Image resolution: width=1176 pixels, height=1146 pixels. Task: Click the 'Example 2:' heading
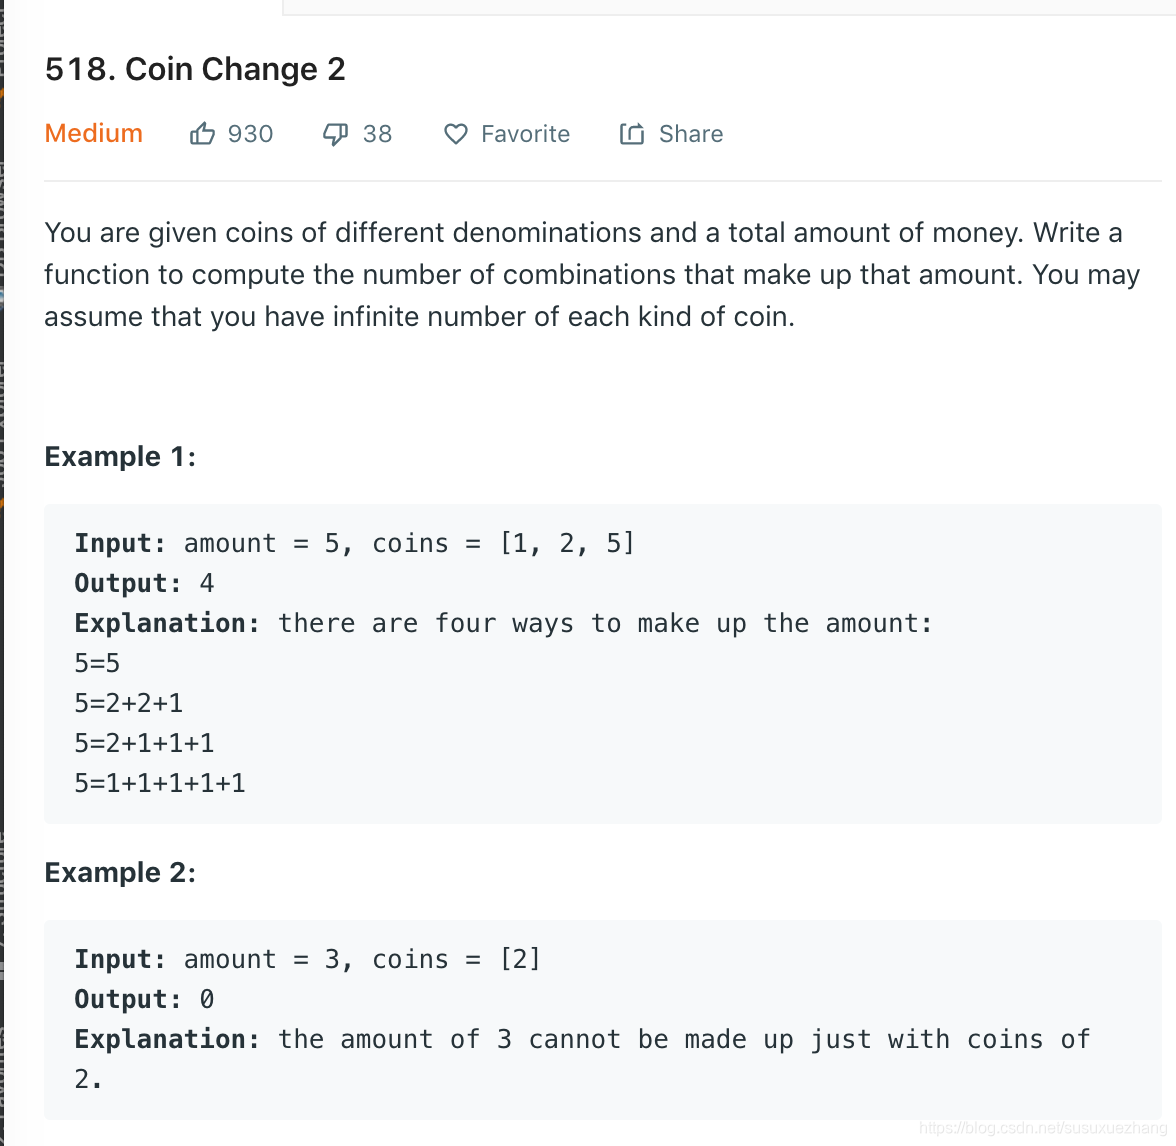tap(120, 873)
